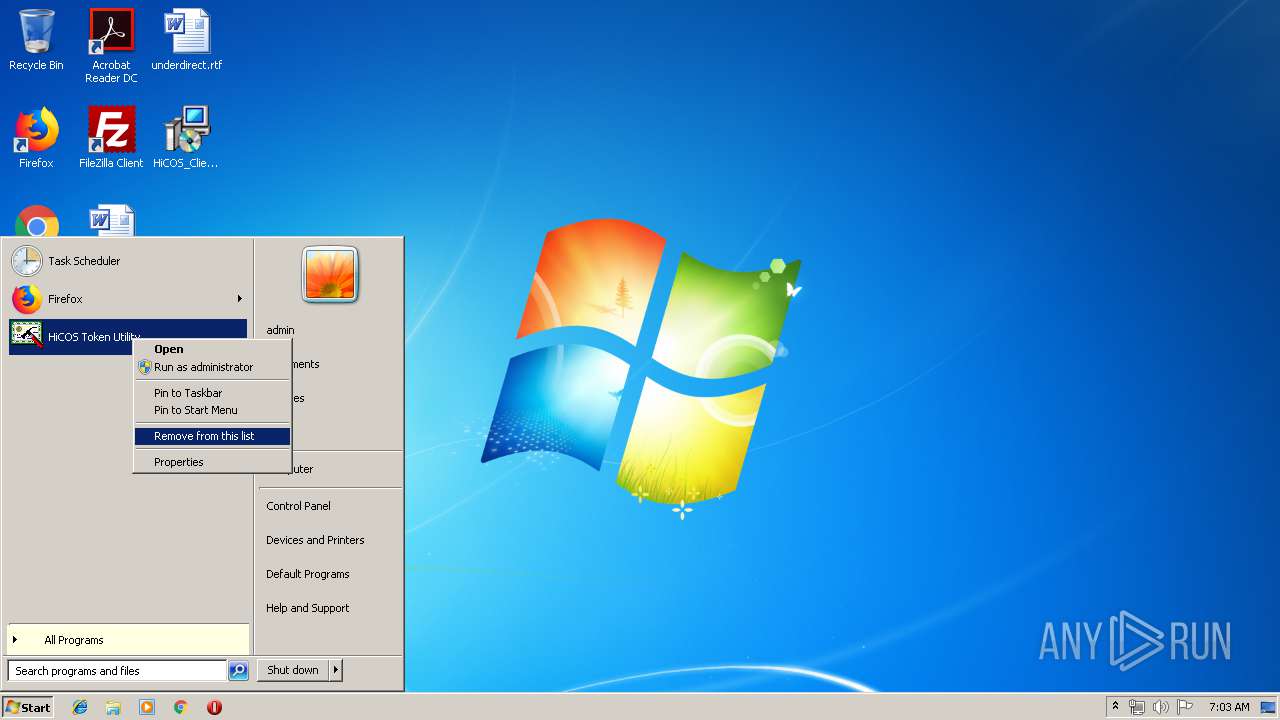Open Chrome from taskbar
This screenshot has height=720, width=1280.
(180, 707)
